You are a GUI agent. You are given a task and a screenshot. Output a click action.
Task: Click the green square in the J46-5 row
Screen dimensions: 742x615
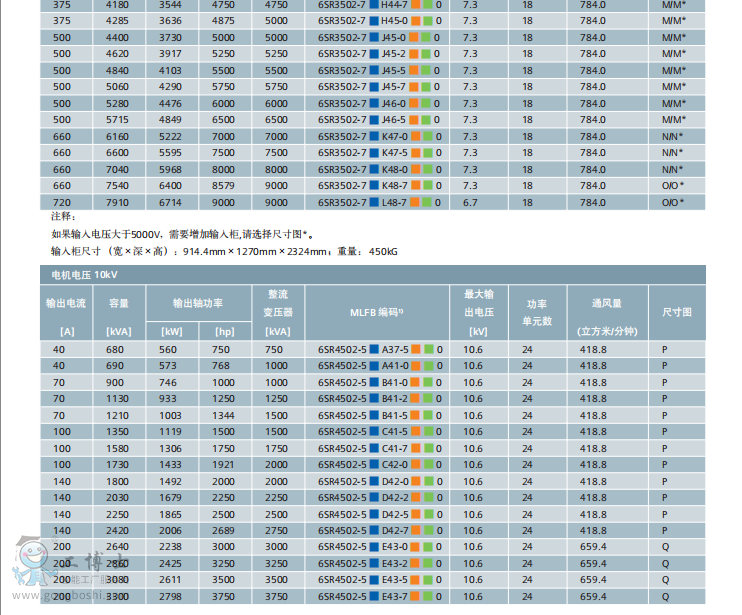[428, 119]
